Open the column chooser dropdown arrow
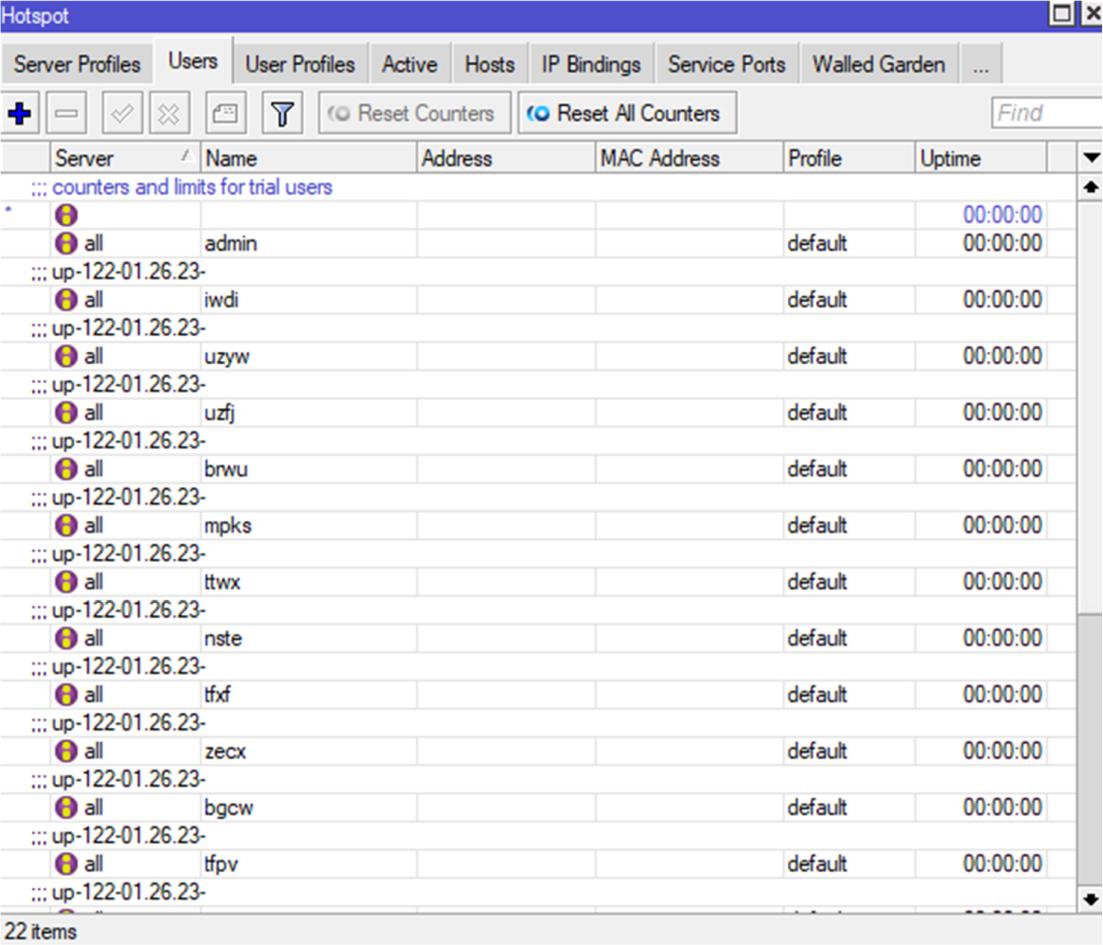The height and width of the screenshot is (945, 1103). pyautogui.click(x=1091, y=158)
